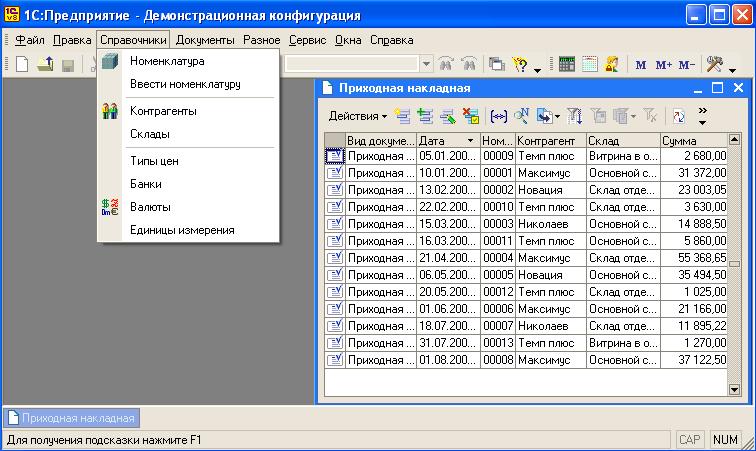Click the Save diskette icon in main toolbar
Image resolution: width=756 pixels, height=451 pixels.
[x=68, y=65]
